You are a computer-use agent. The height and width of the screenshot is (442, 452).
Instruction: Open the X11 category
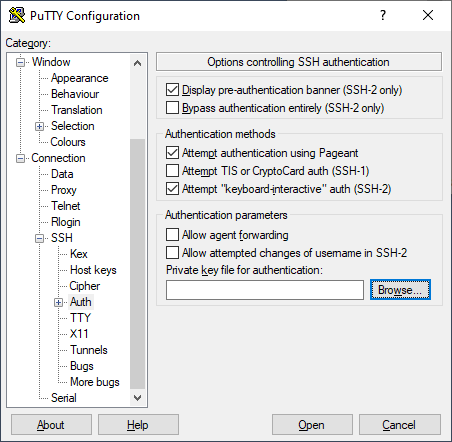(x=79, y=334)
